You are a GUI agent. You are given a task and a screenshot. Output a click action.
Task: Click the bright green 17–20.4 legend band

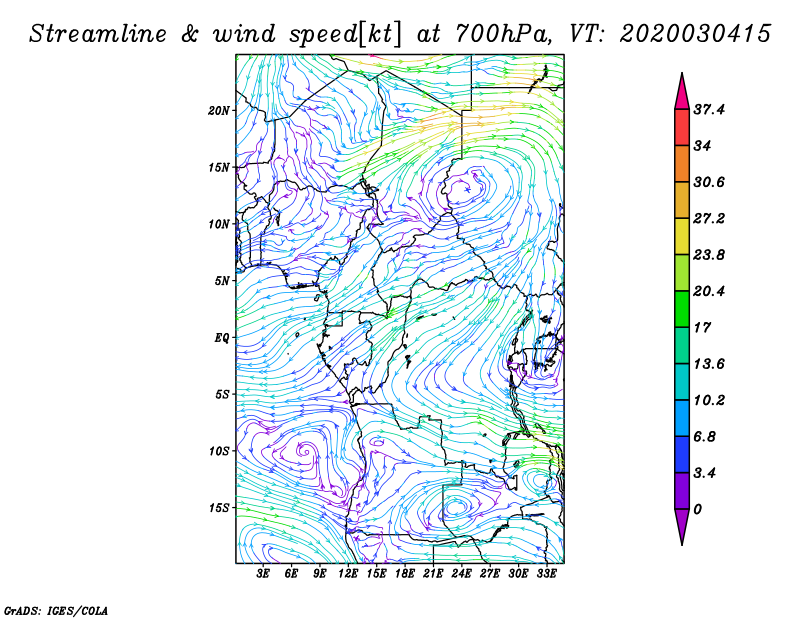(x=682, y=309)
